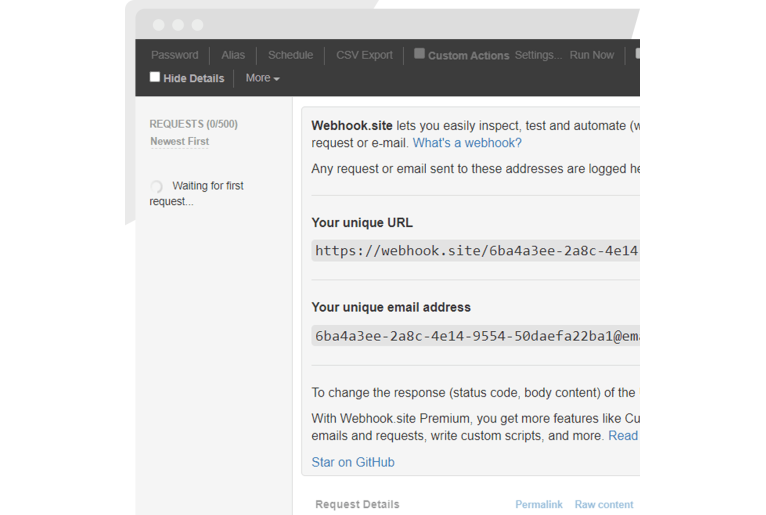The image size is (766, 515).
Task: Expand the More dropdown menu
Action: [262, 78]
